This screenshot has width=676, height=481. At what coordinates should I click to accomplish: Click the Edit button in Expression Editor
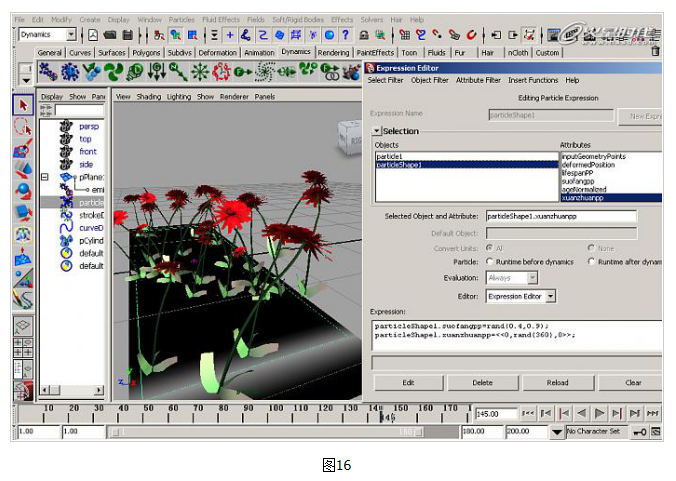tap(408, 383)
